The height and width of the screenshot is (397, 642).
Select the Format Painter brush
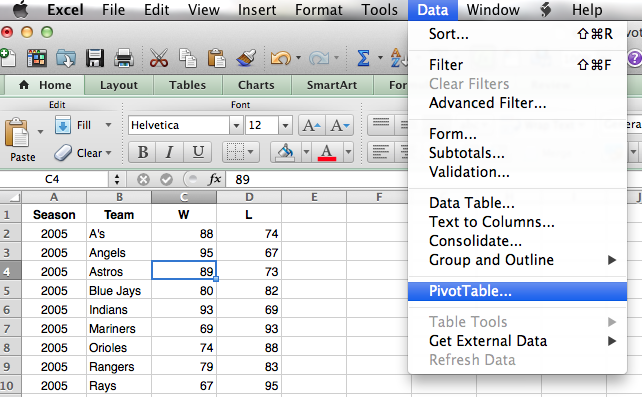pyautogui.click(x=246, y=58)
